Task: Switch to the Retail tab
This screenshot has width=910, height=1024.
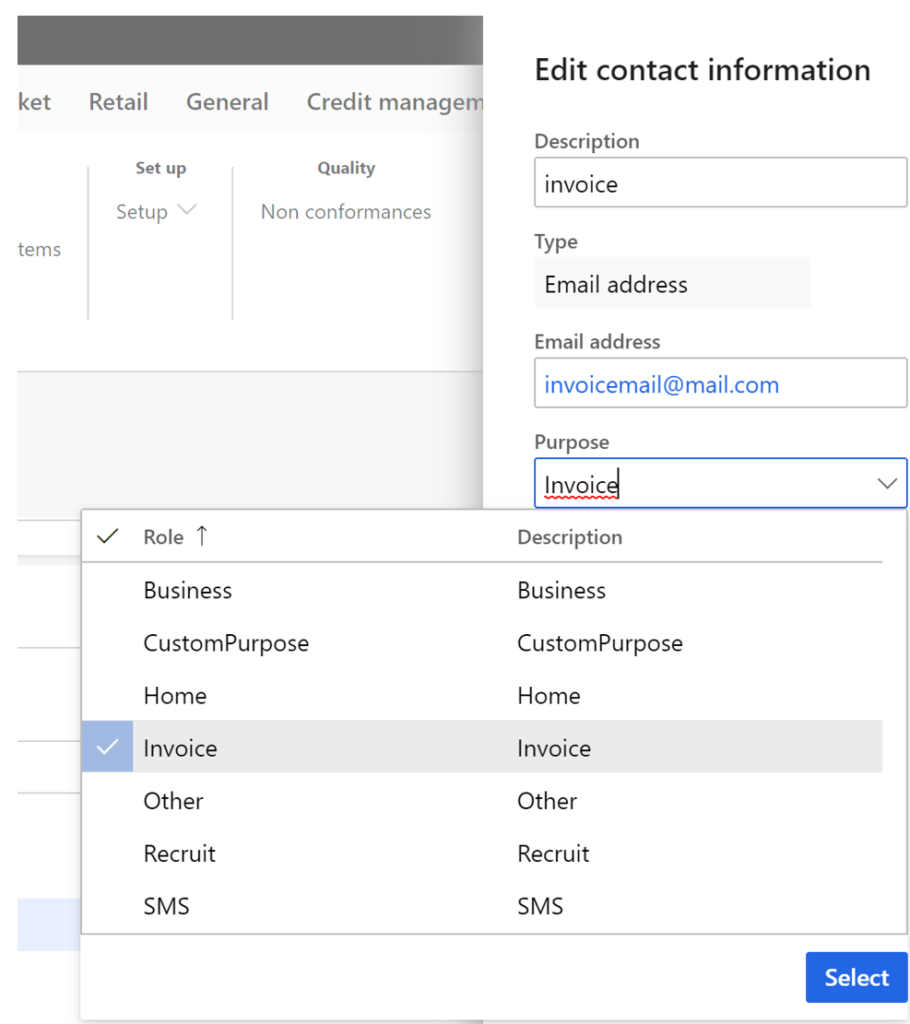Action: [x=117, y=101]
